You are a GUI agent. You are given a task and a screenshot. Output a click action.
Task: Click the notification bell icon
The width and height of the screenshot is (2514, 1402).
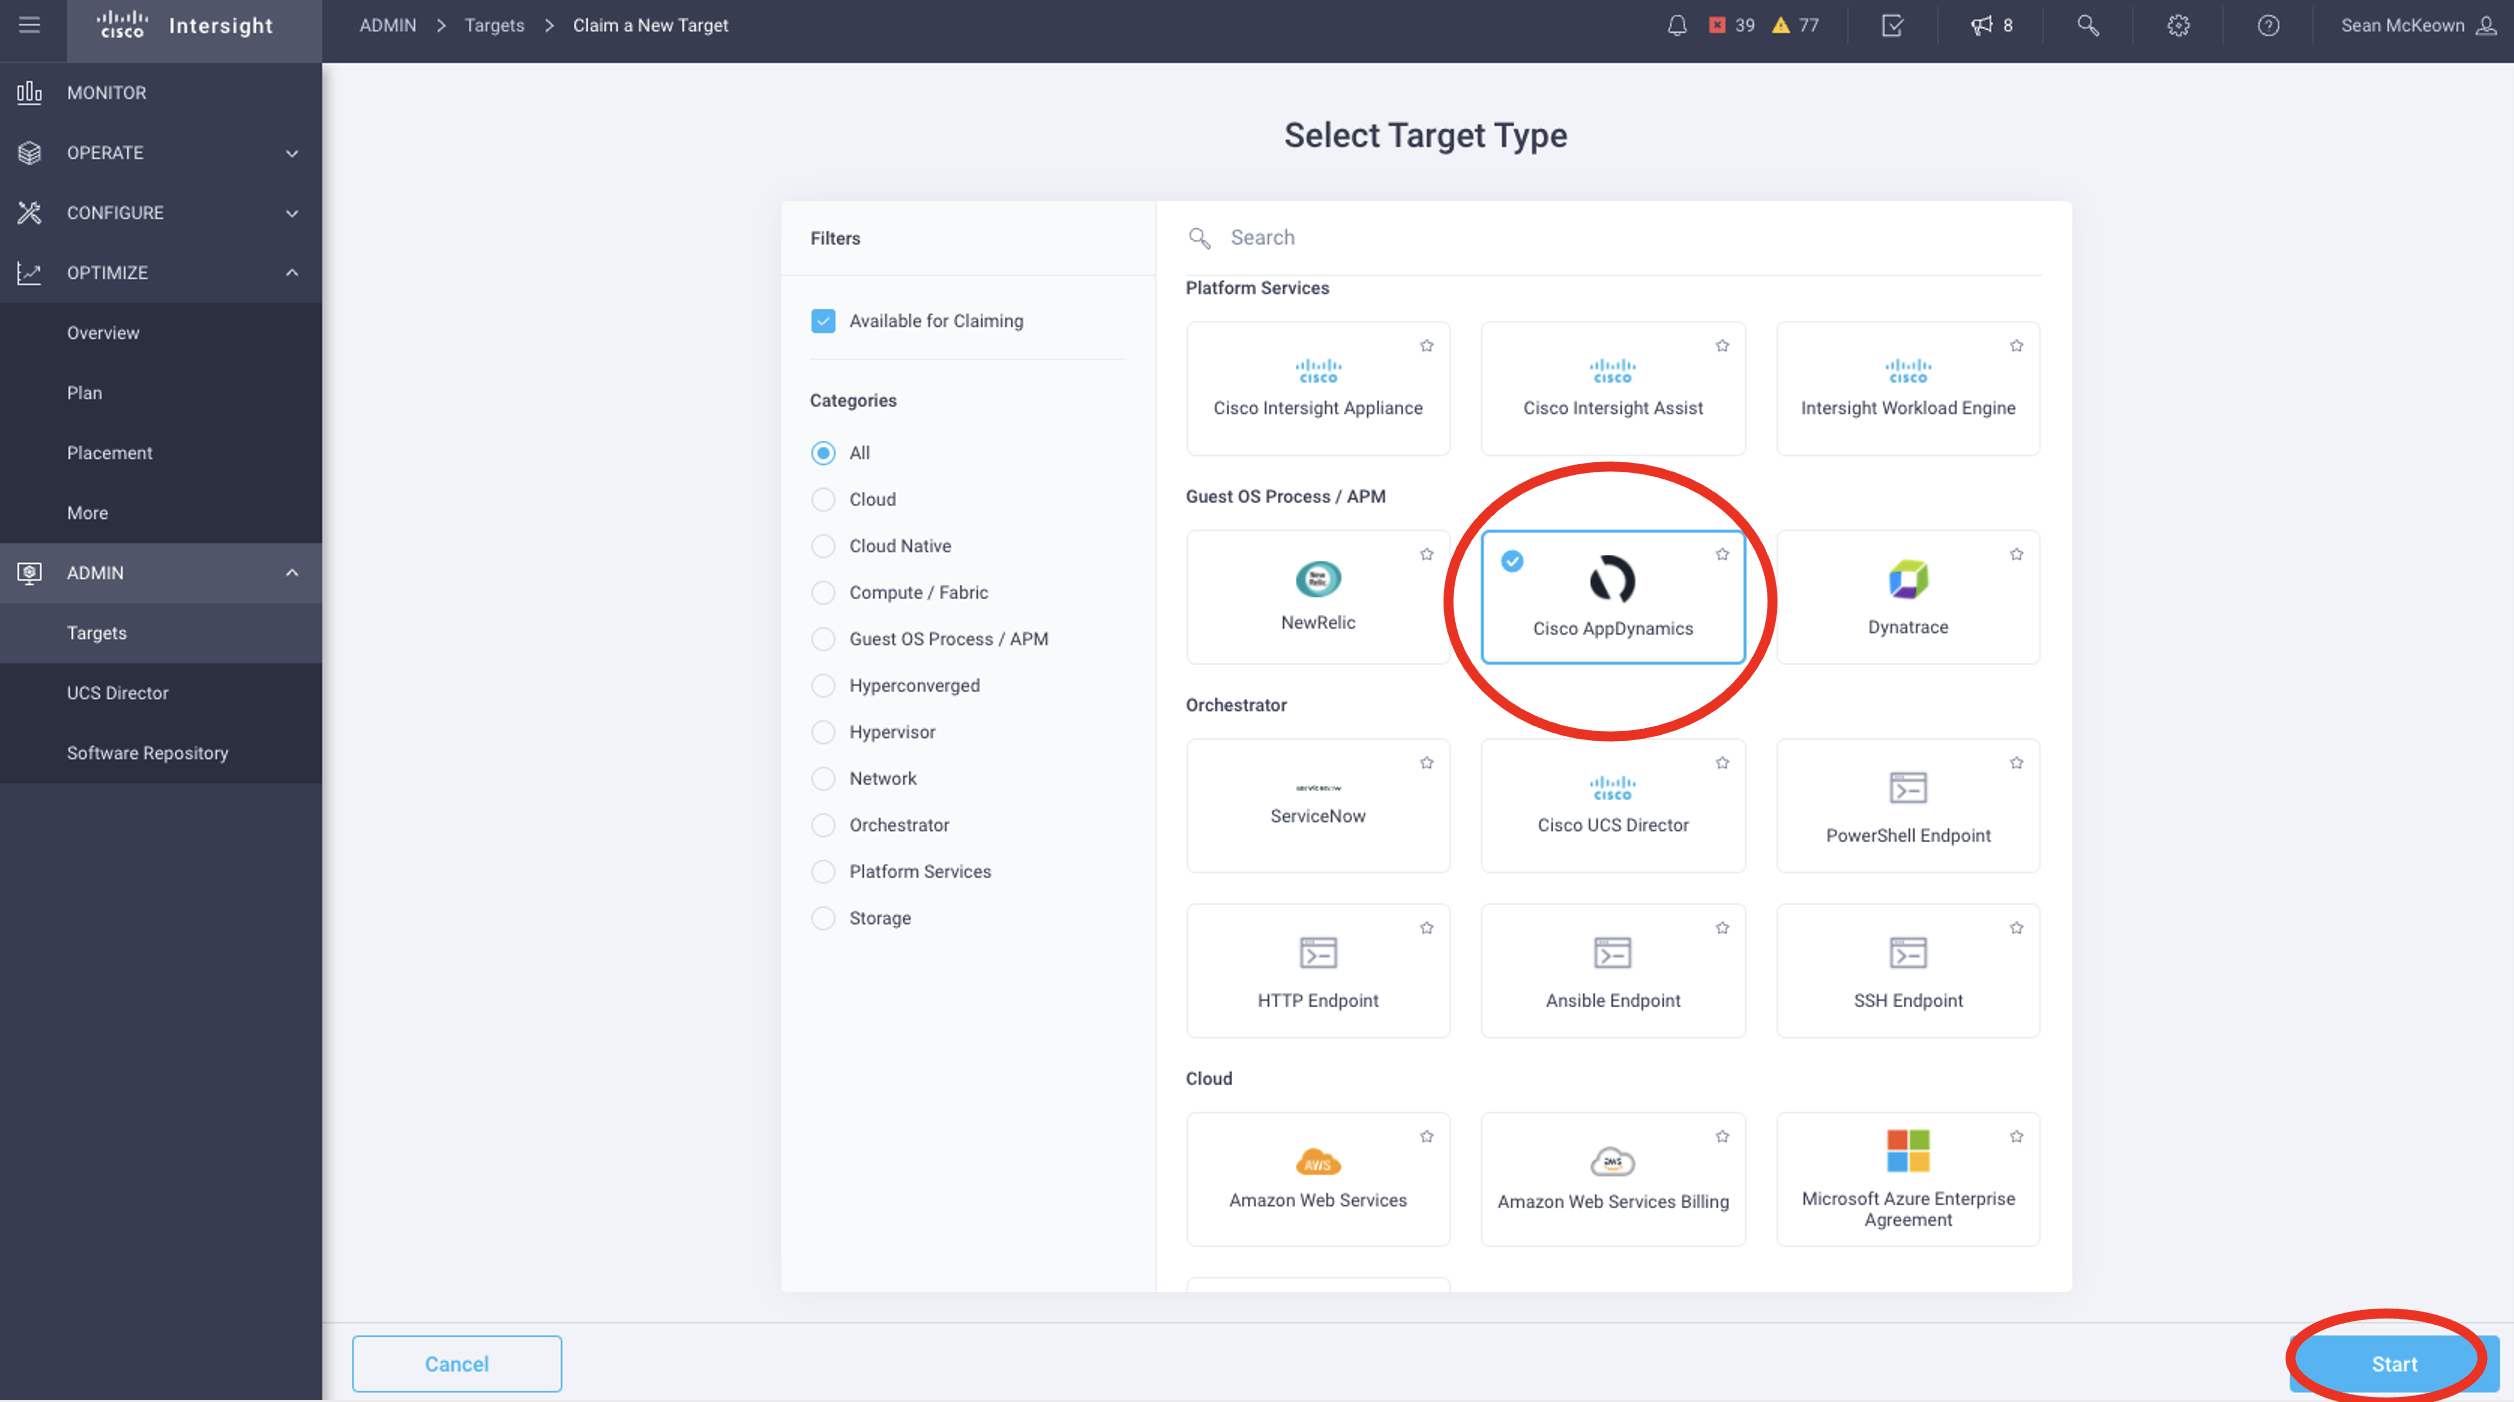click(1677, 26)
